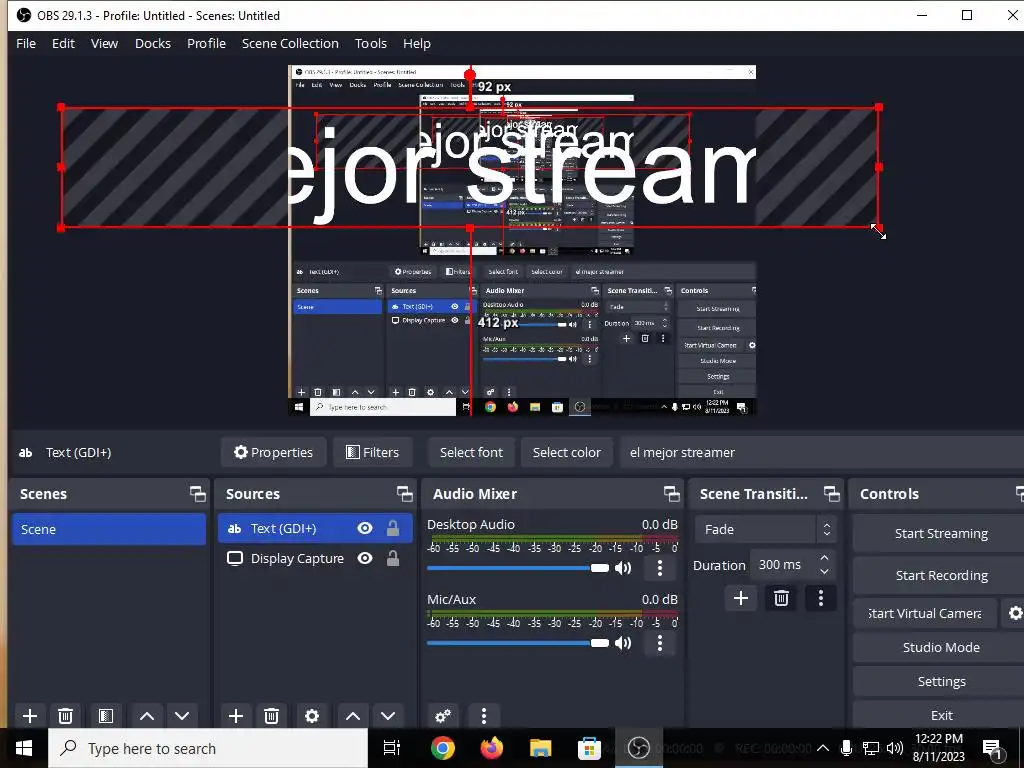Viewport: 1024px width, 768px height.
Task: Open scene filters icon in Scenes dock
Action: click(106, 716)
